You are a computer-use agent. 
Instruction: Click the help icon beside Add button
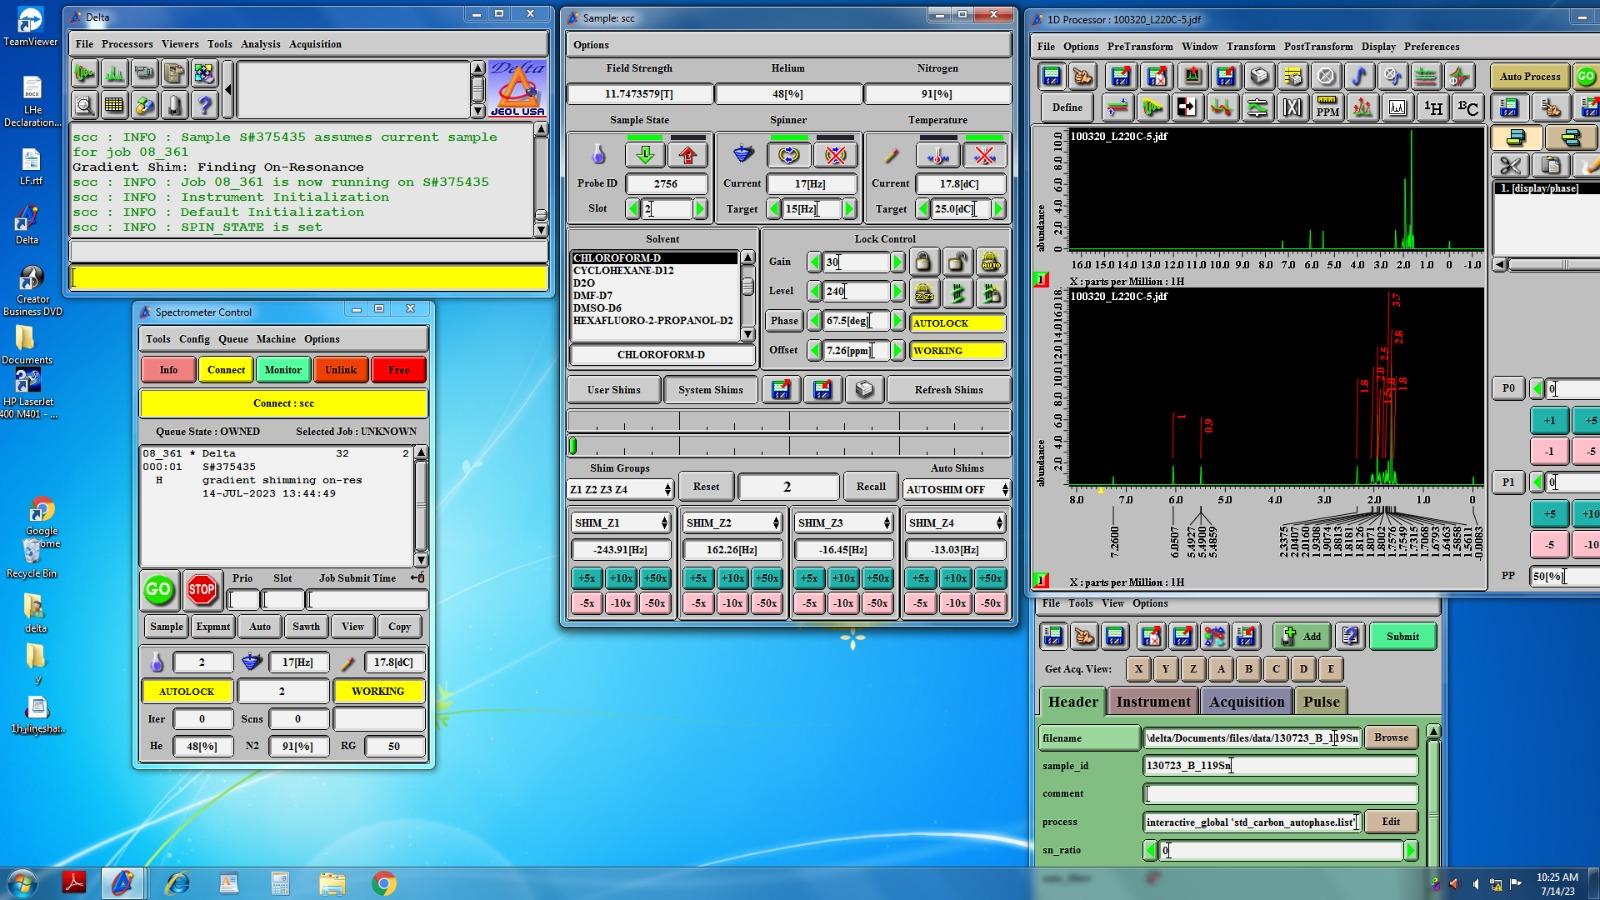click(1351, 636)
